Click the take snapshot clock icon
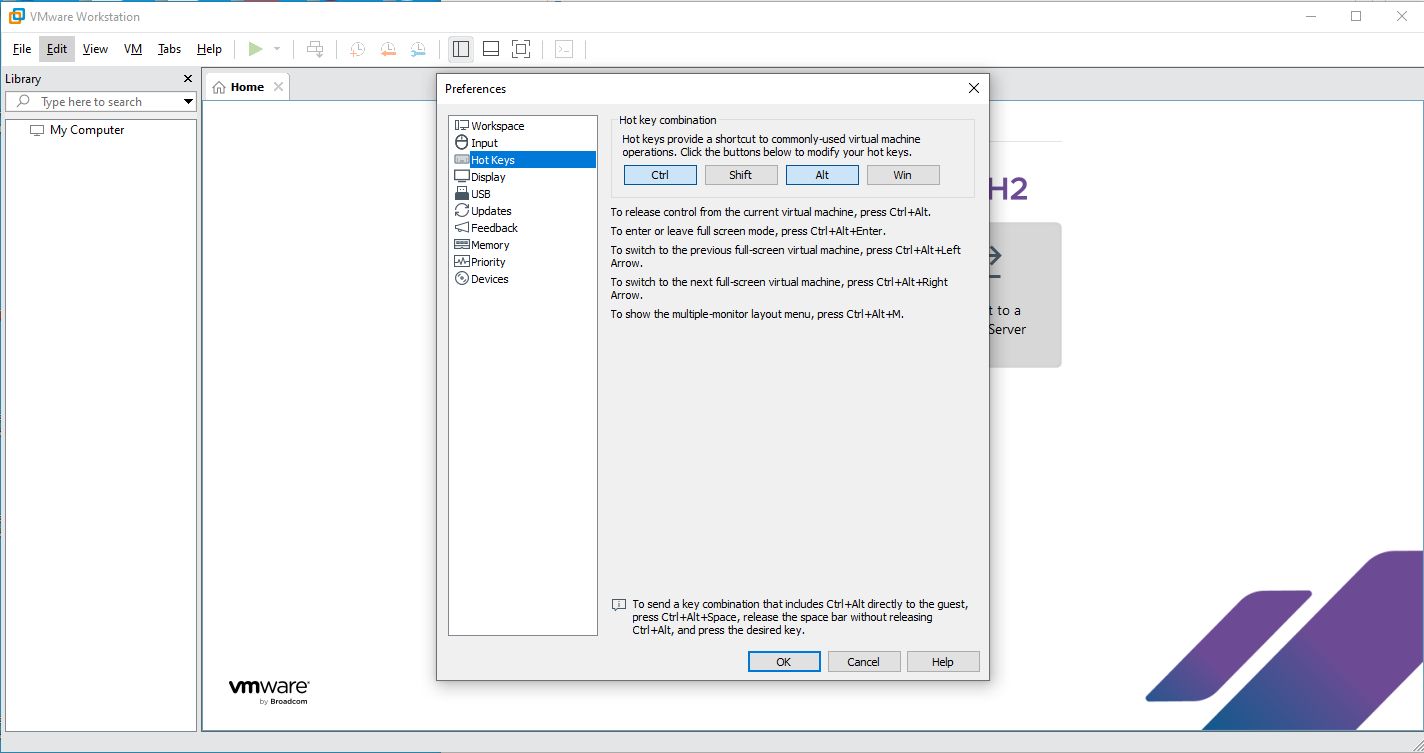Screen dimensions: 1424x753 [x=357, y=49]
